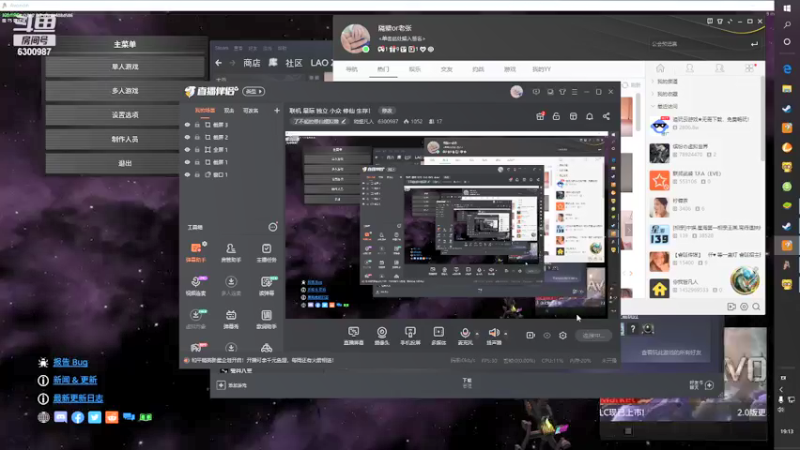Viewport: 800px width, 450px height.
Task: Click the bell notification icon in 直播伴侣
Action: click(589, 116)
